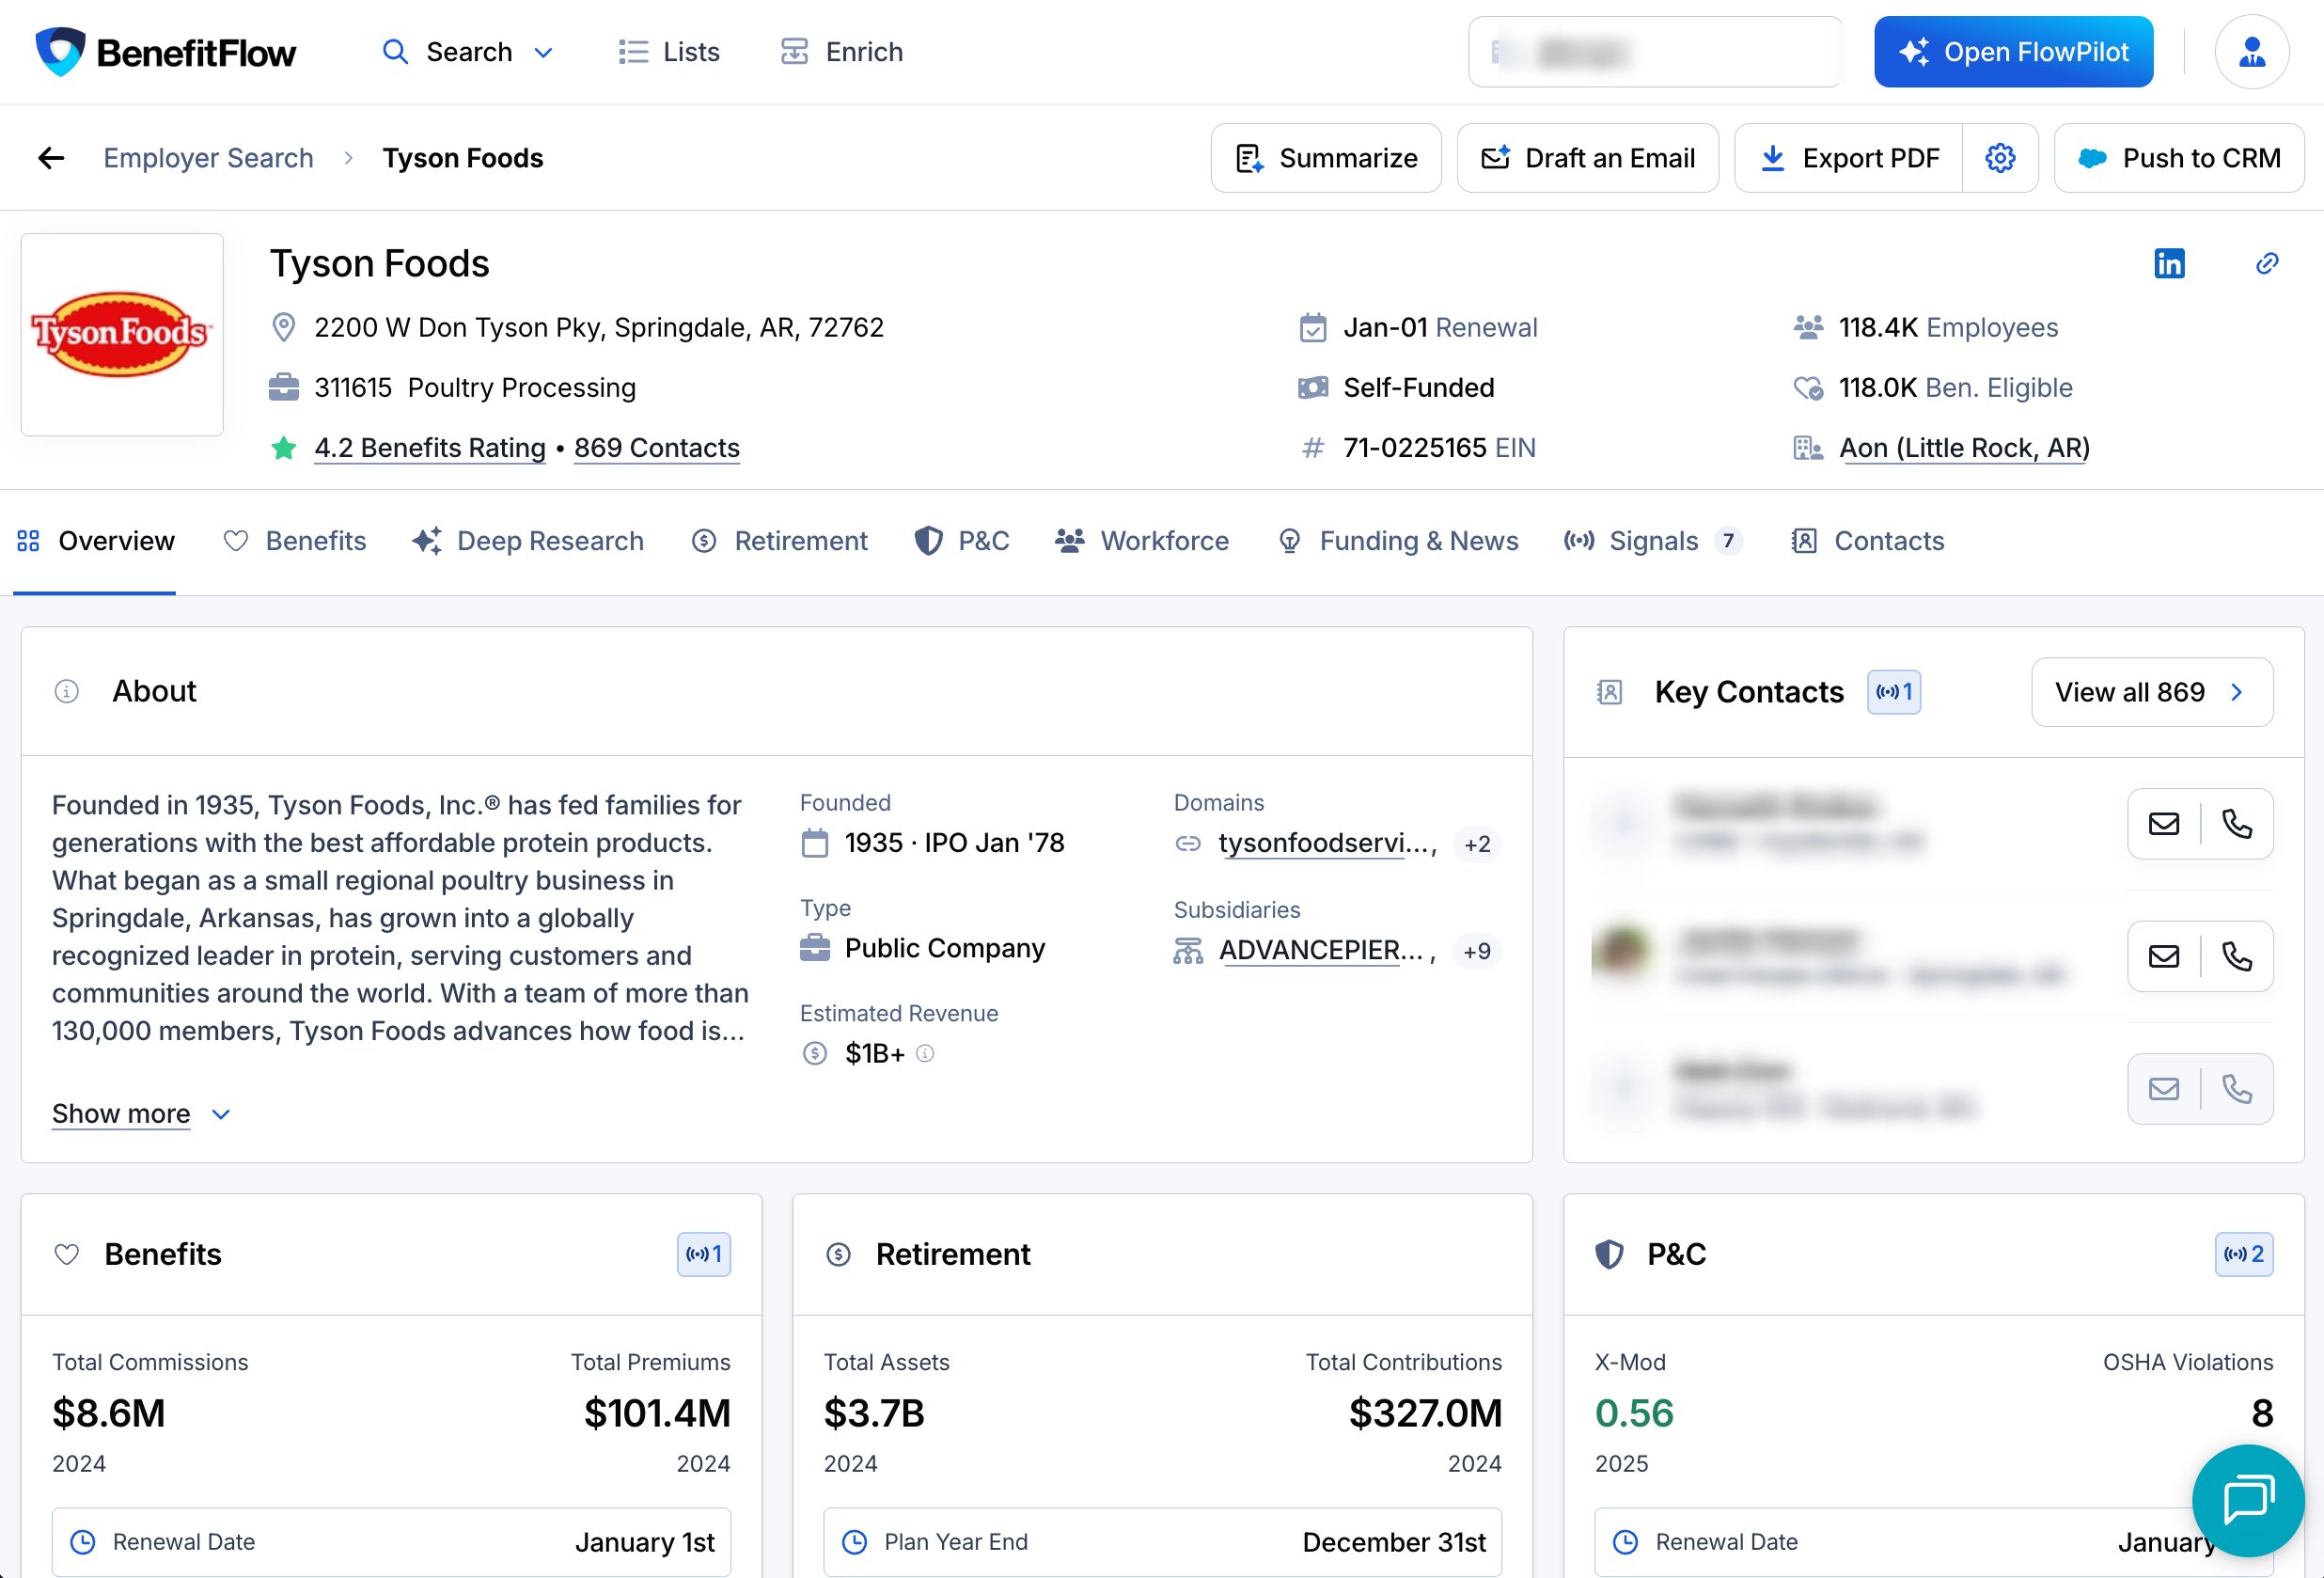Click the $3.7B Total Assets value
2324x1578 pixels.
pyautogui.click(x=874, y=1413)
